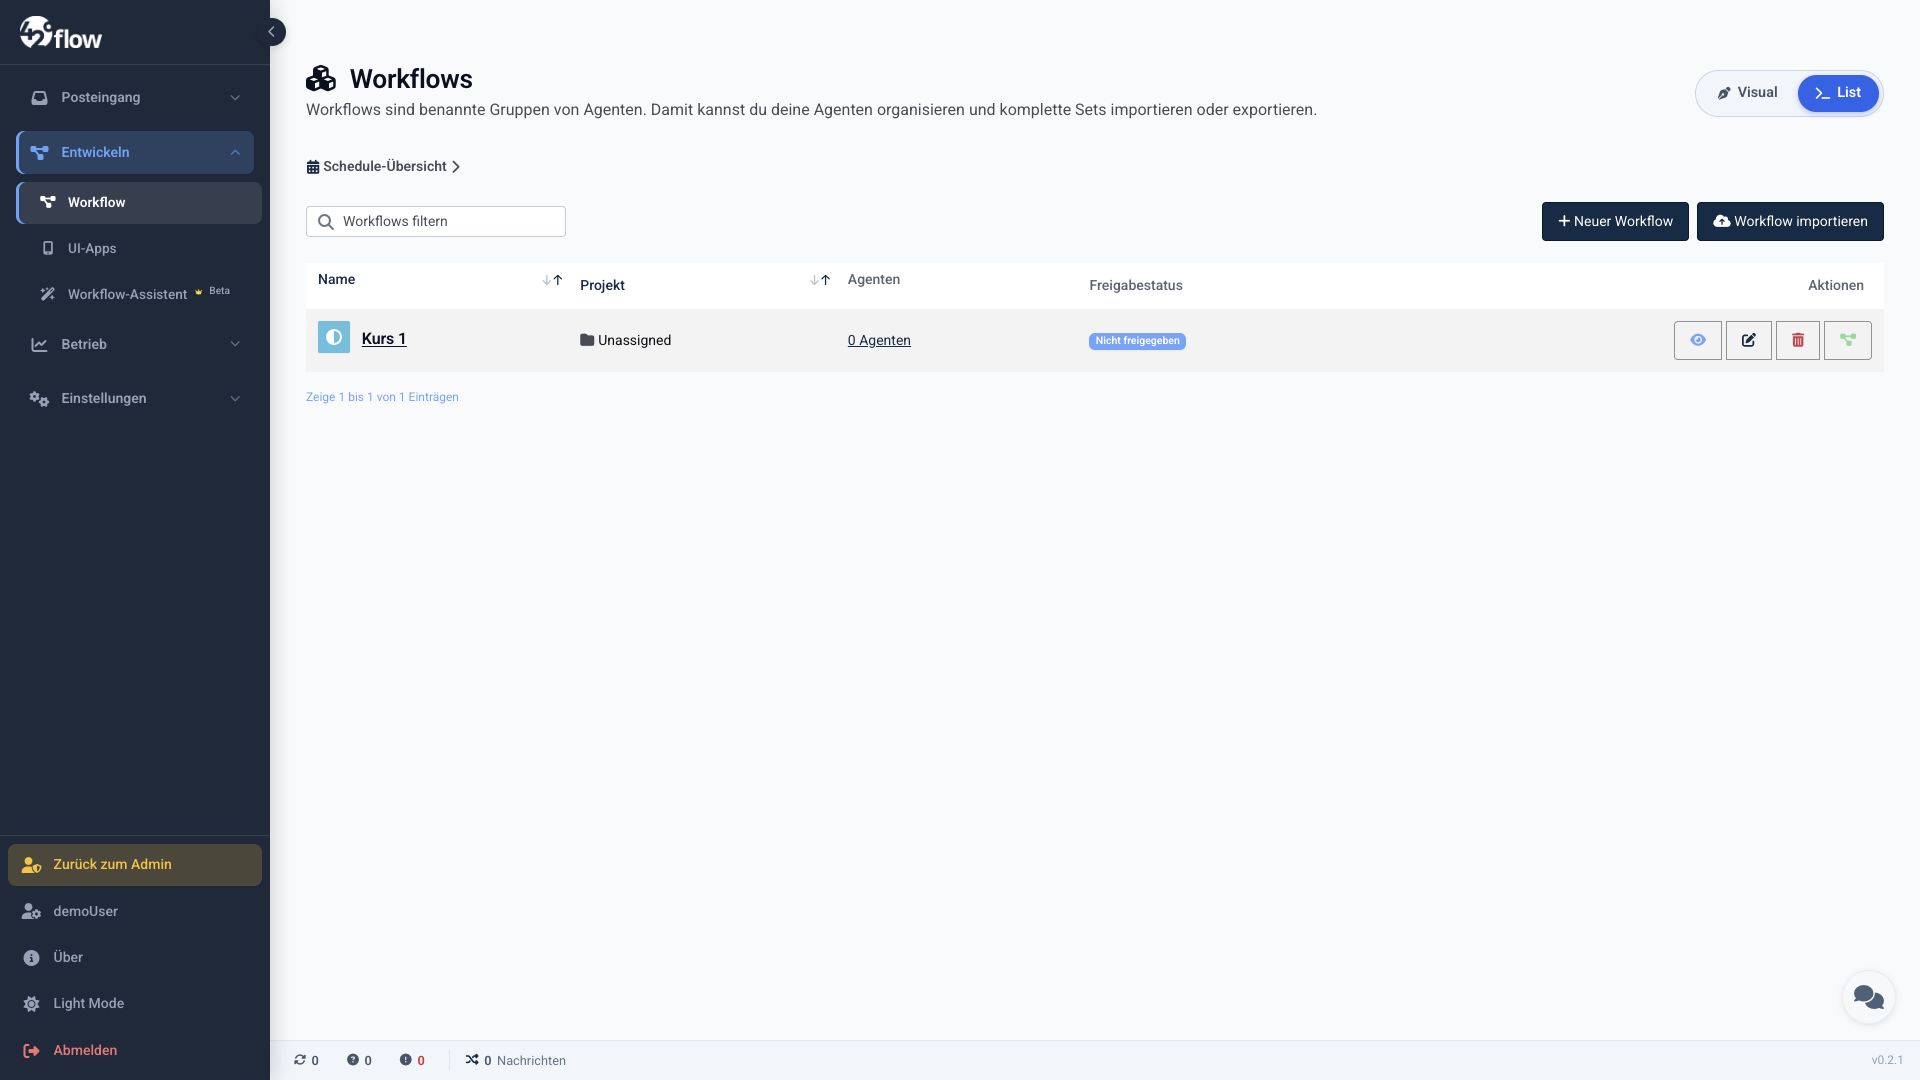This screenshot has width=1920, height=1080.
Task: Open the eye preview icon for Kurs 1
Action: click(x=1698, y=340)
